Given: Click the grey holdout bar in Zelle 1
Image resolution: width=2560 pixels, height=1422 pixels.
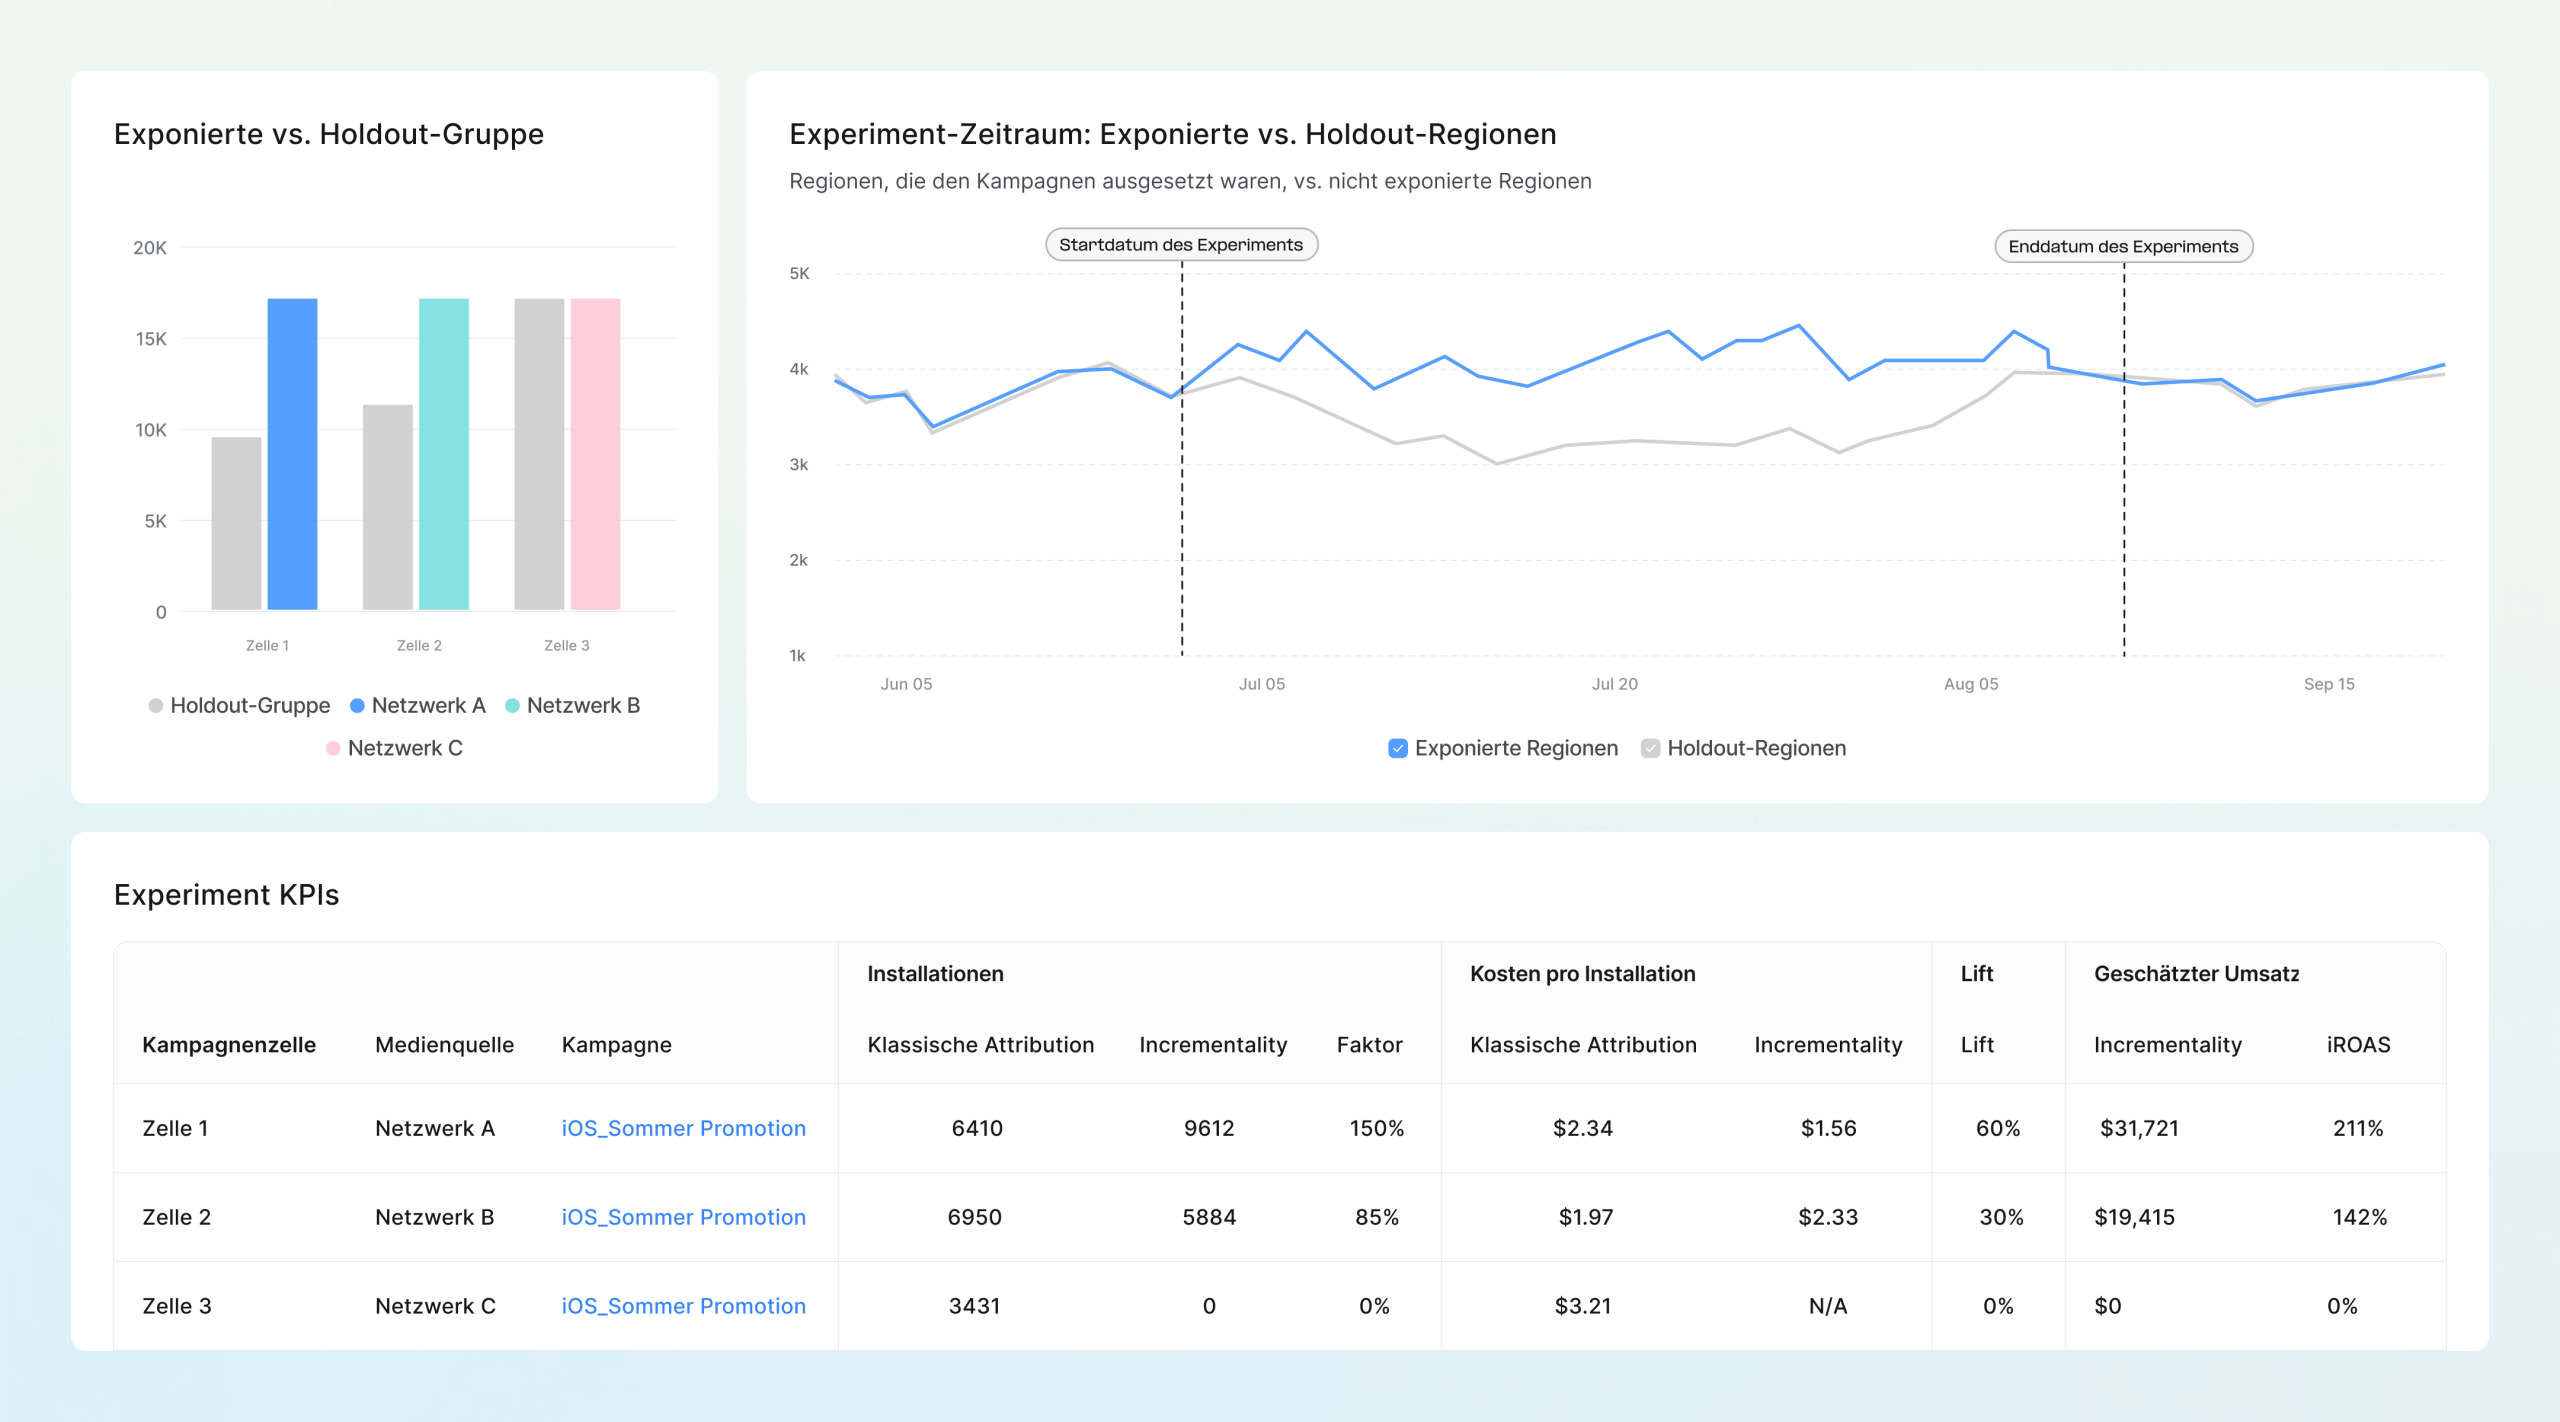Looking at the screenshot, I should click(x=236, y=523).
